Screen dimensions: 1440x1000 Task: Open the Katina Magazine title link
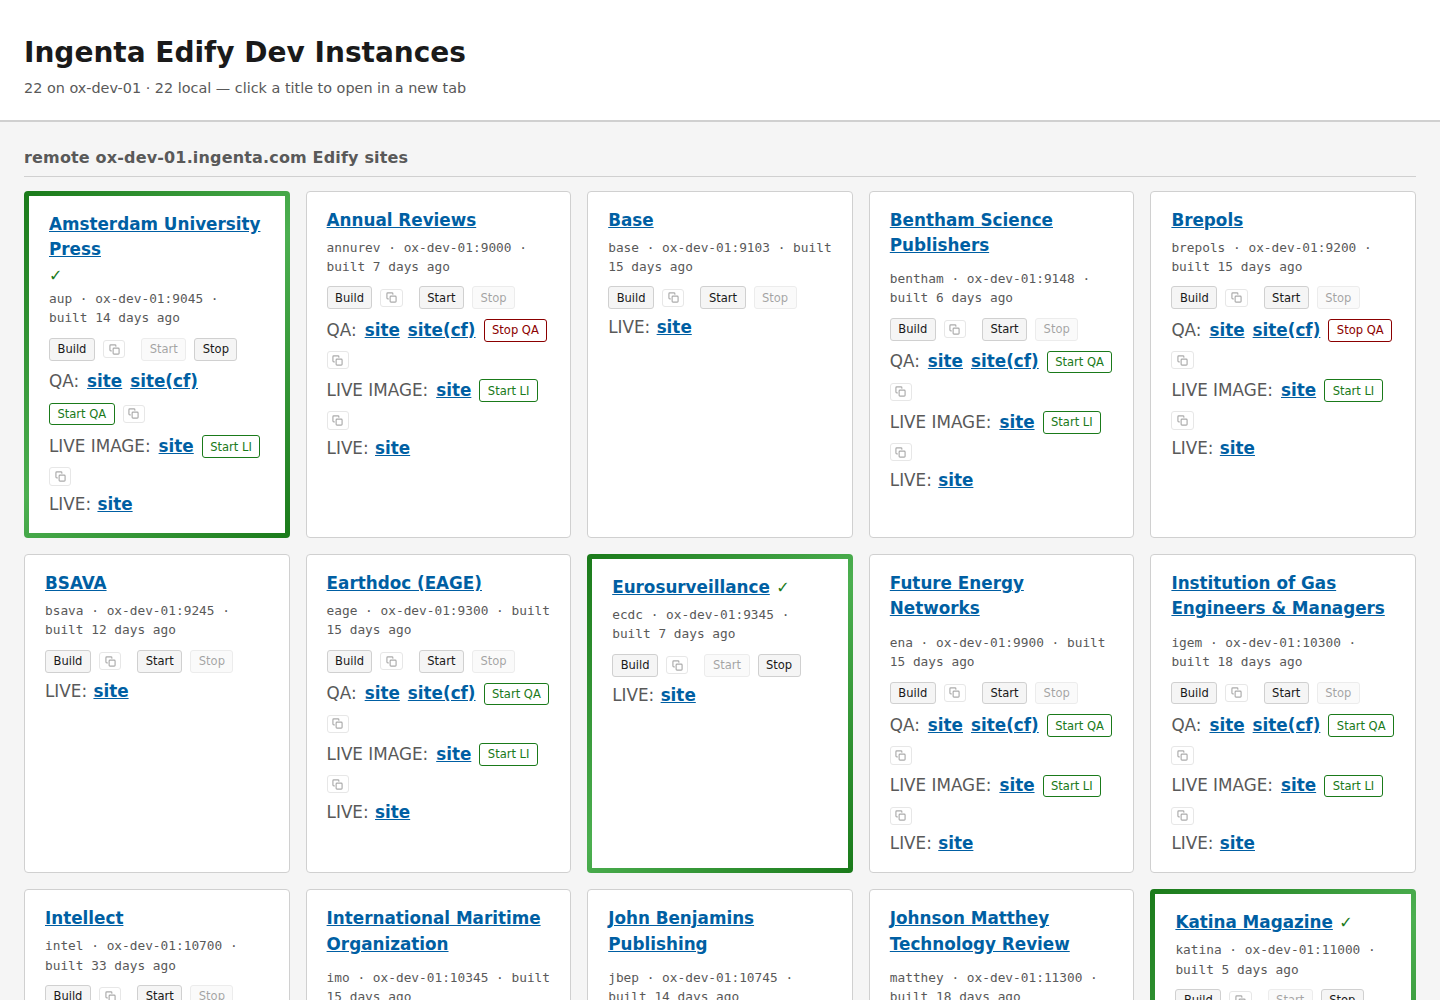pos(1254,922)
